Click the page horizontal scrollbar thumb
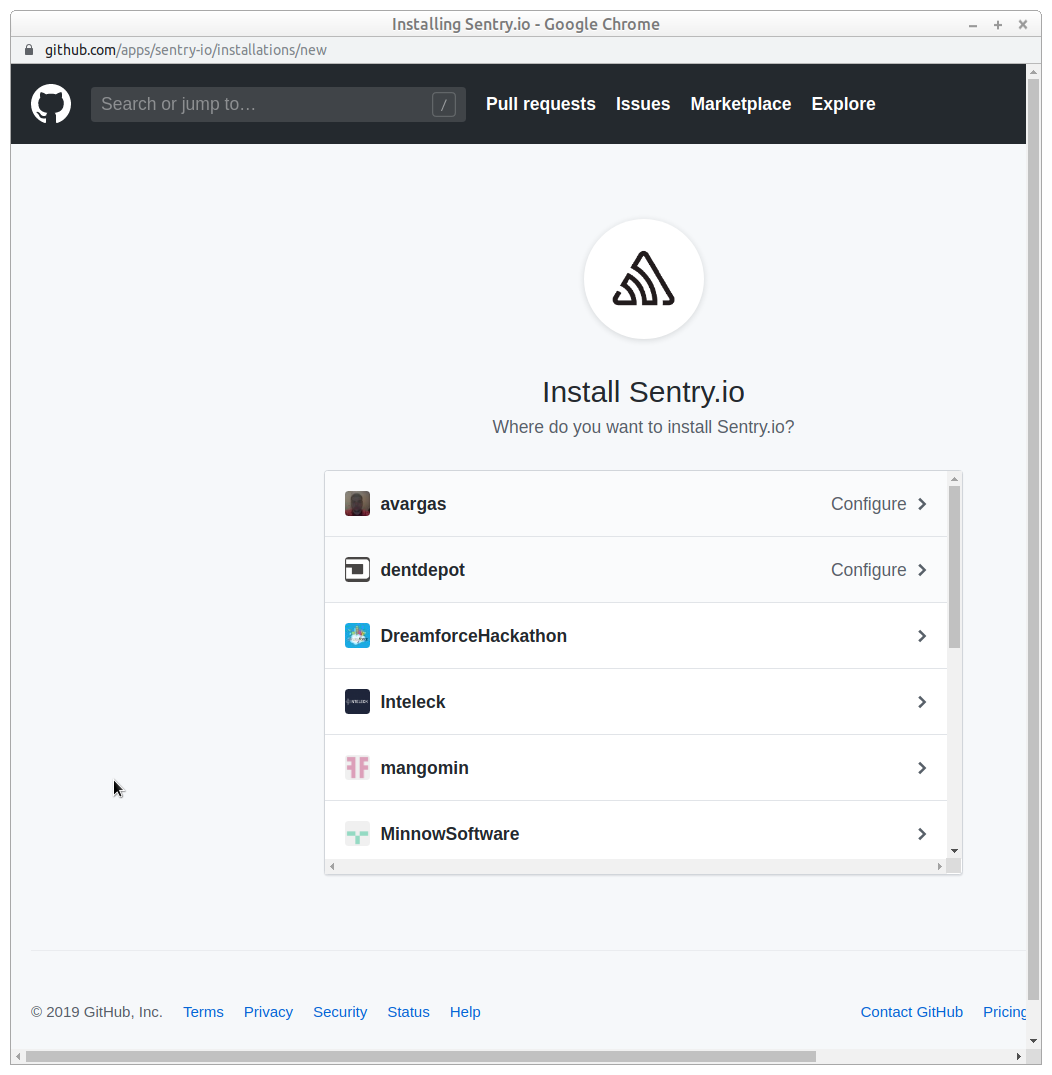 click(421, 1056)
